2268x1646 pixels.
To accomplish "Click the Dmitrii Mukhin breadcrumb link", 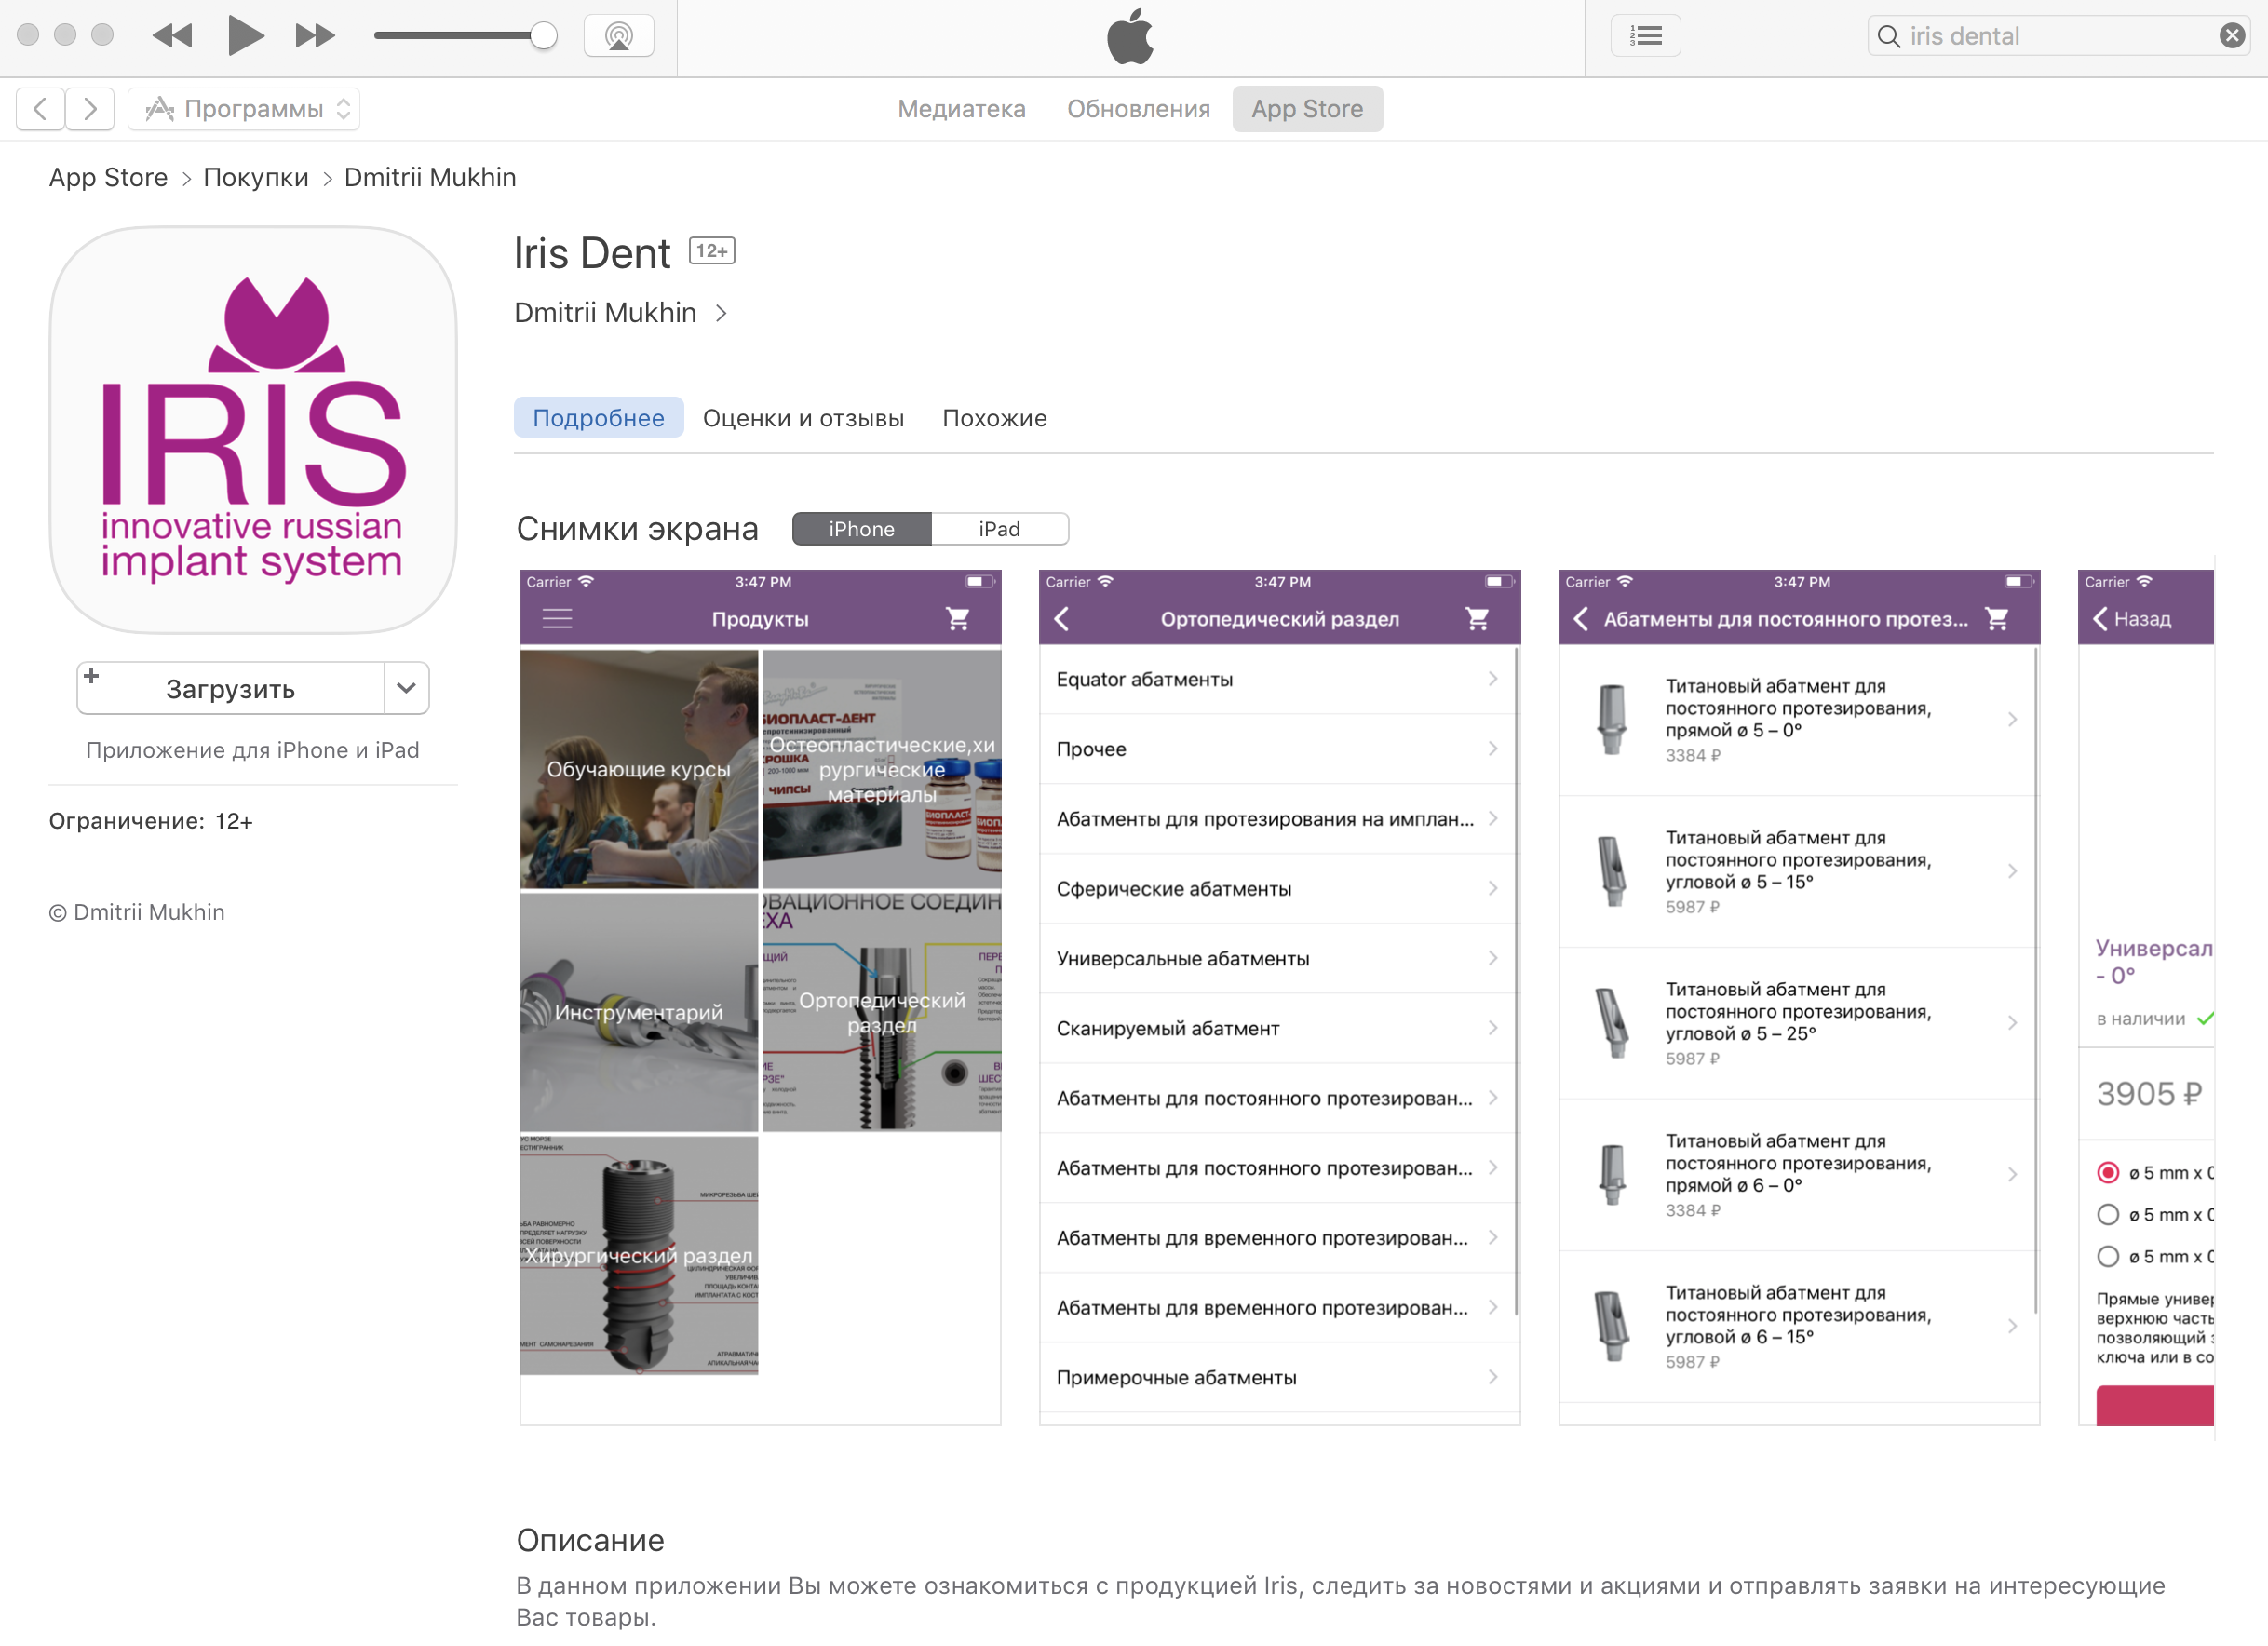I will [430, 177].
